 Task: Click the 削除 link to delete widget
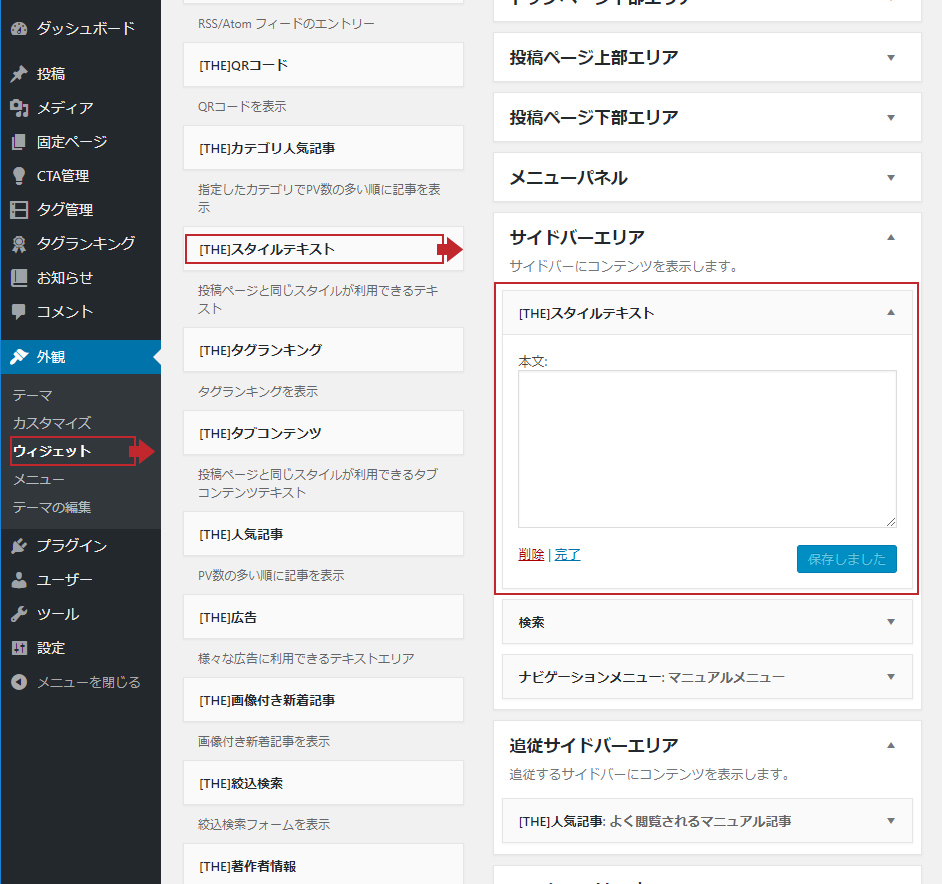531,555
